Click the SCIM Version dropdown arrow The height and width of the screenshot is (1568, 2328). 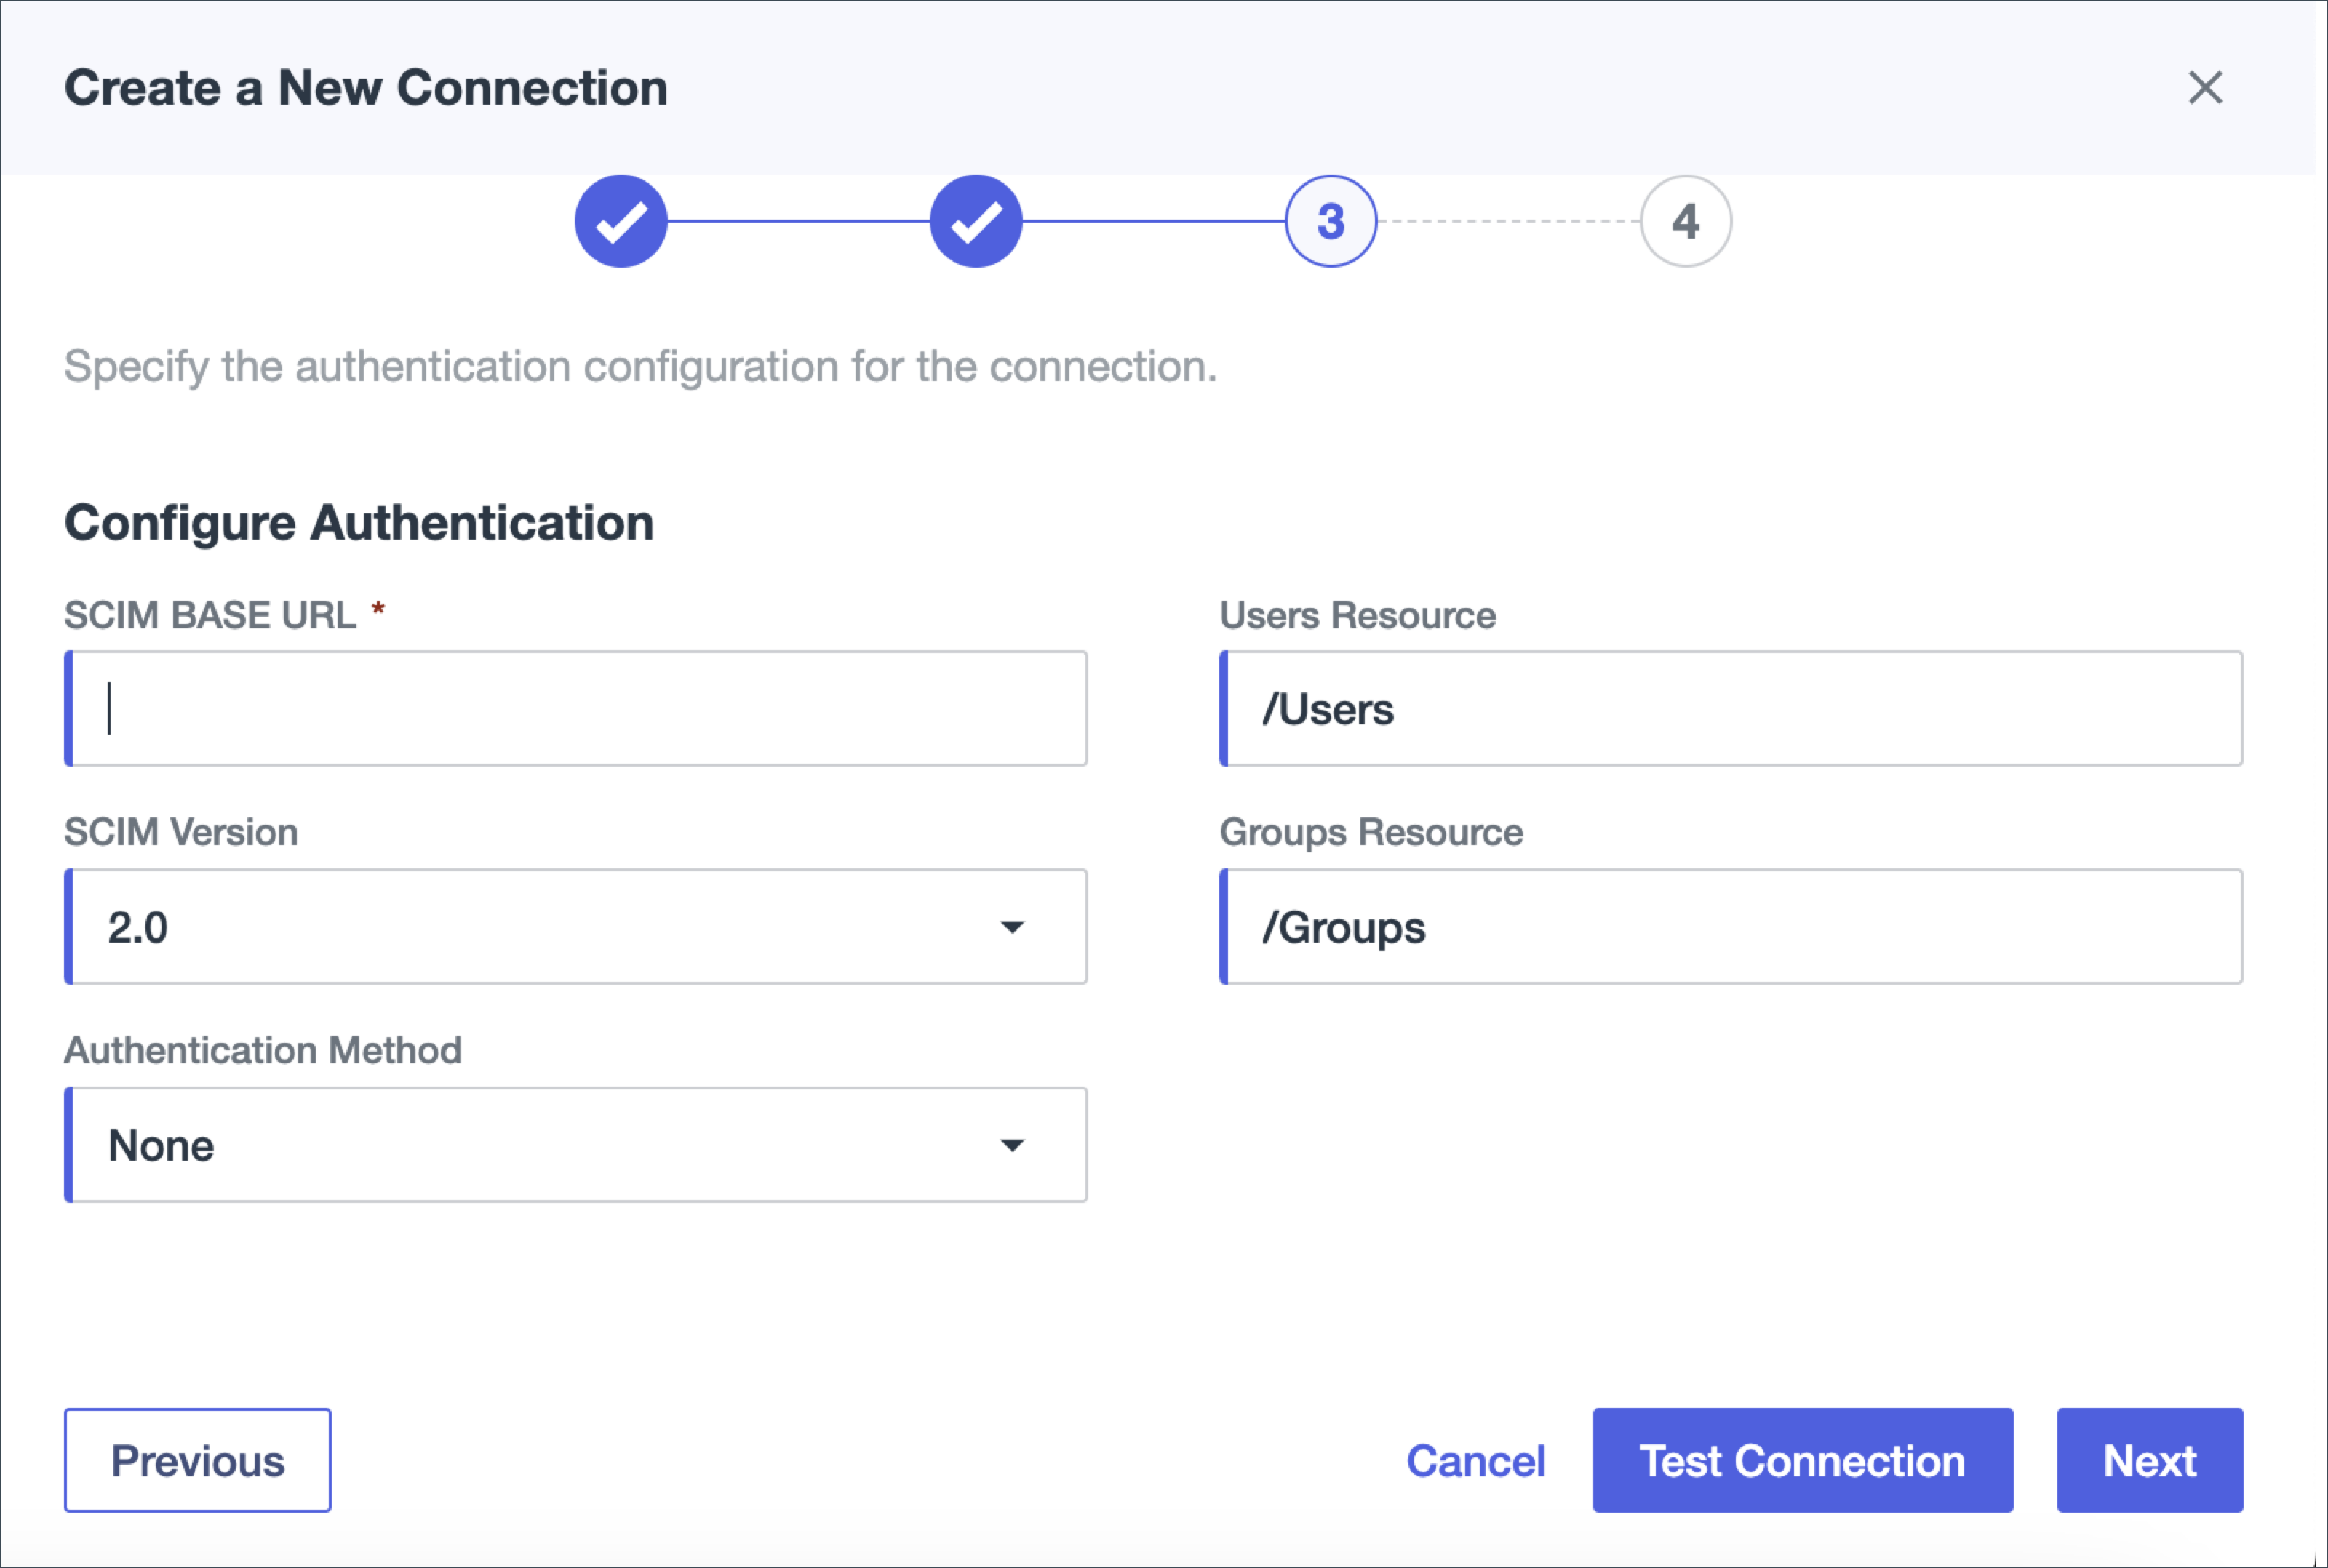[x=1012, y=927]
